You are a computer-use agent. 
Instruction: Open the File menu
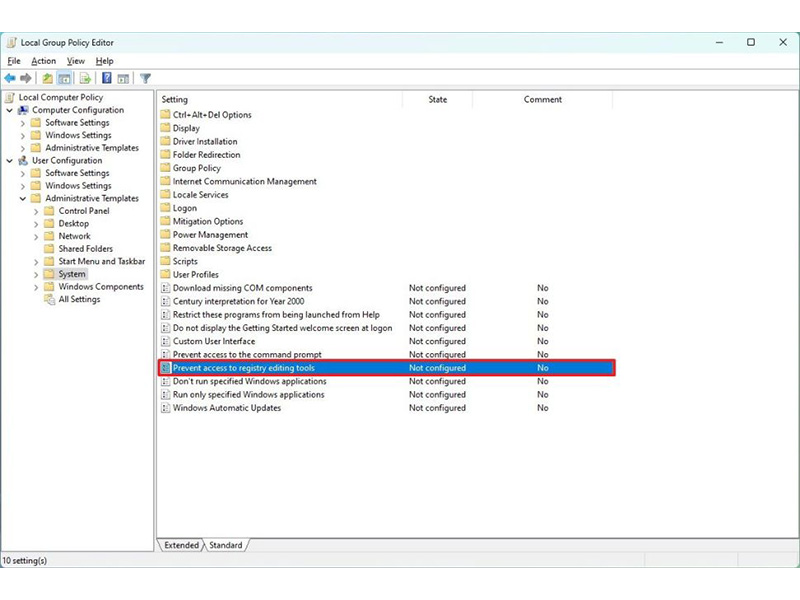[14, 61]
